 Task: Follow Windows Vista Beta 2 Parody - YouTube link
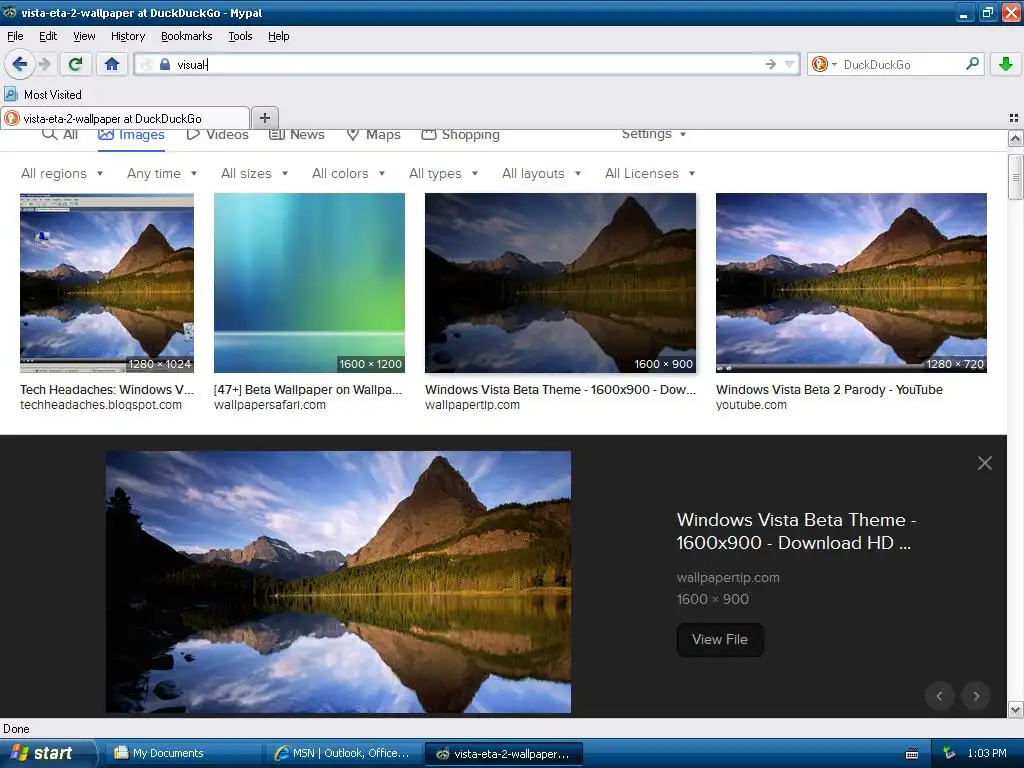[x=829, y=389]
